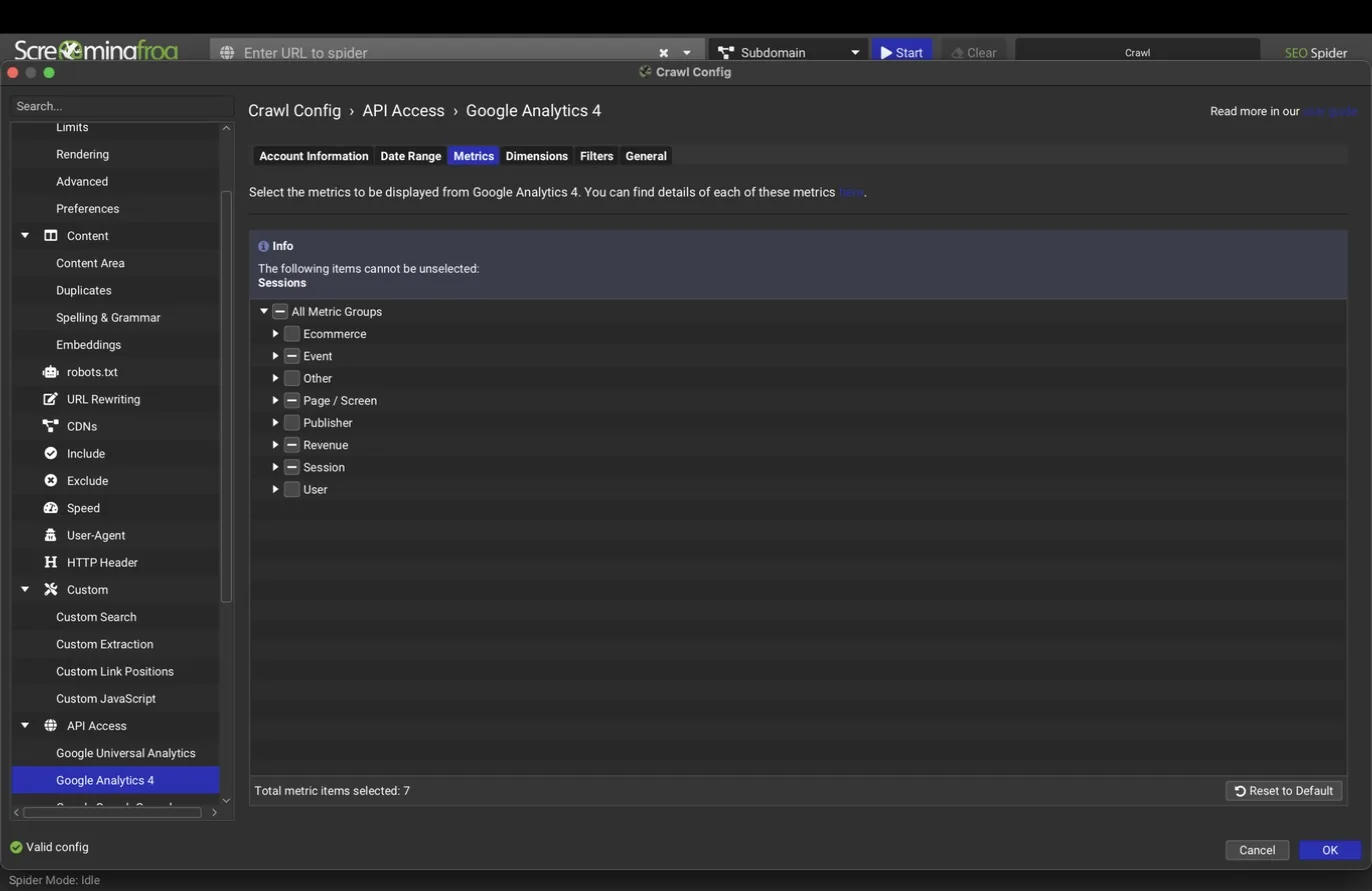The image size is (1372, 891).
Task: Click the Speed gauge icon
Action: pyautogui.click(x=50, y=508)
